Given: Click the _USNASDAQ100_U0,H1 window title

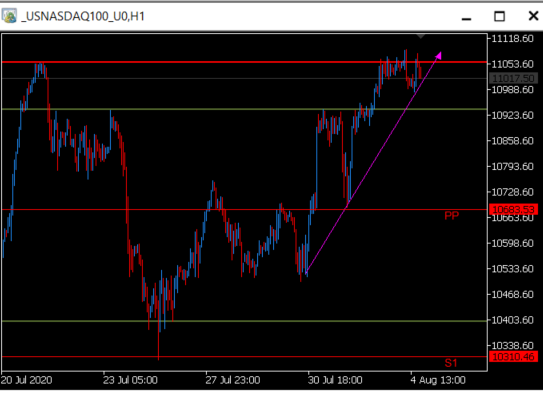Looking at the screenshot, I should click(83, 16).
